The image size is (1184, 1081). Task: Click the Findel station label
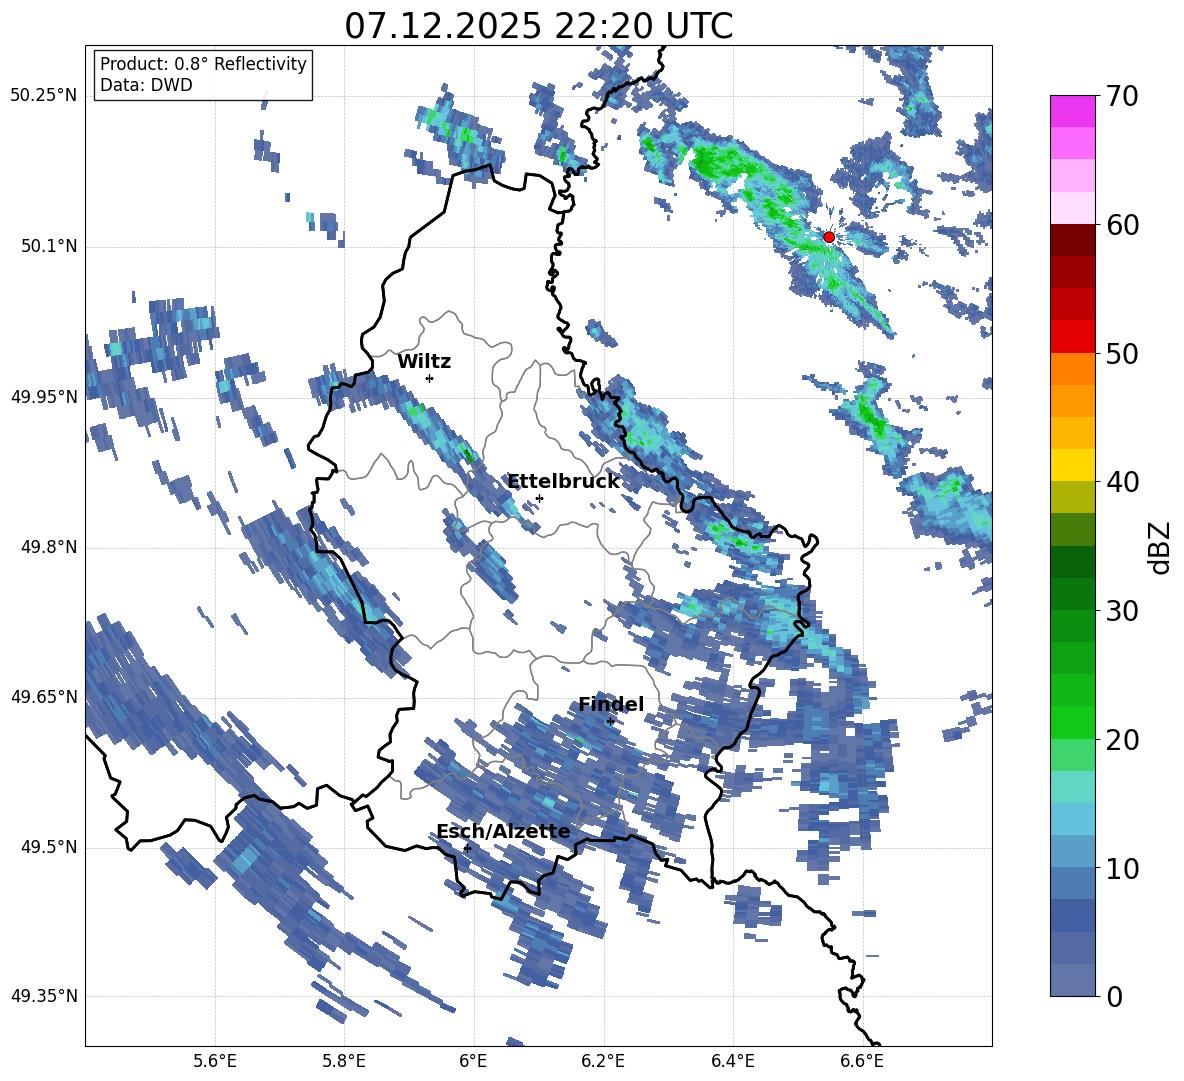pos(611,704)
